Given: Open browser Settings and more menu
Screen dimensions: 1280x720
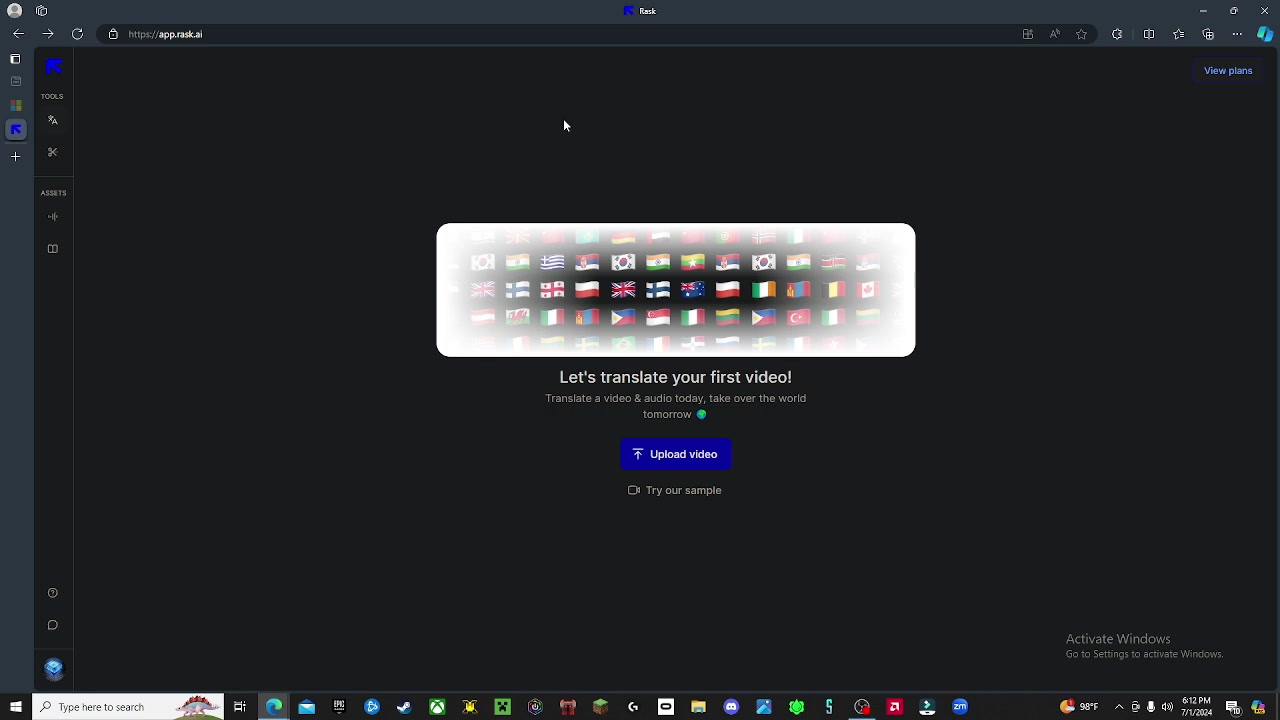Looking at the screenshot, I should pyautogui.click(x=1237, y=34).
